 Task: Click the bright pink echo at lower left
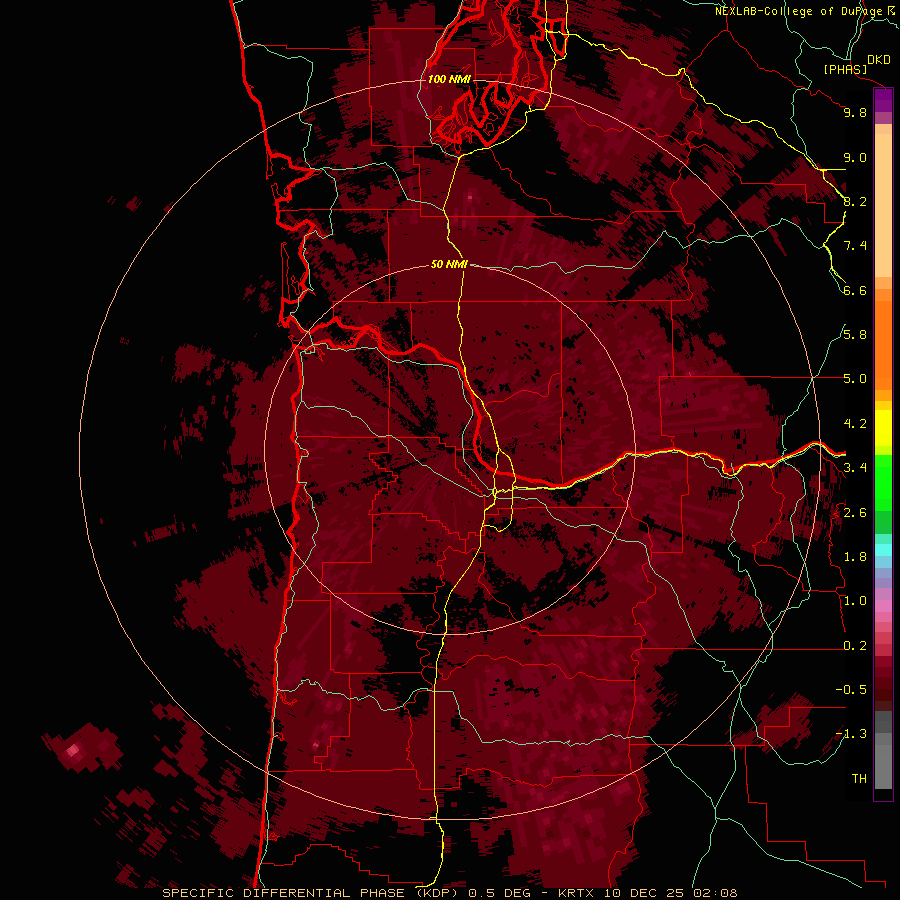click(72, 750)
